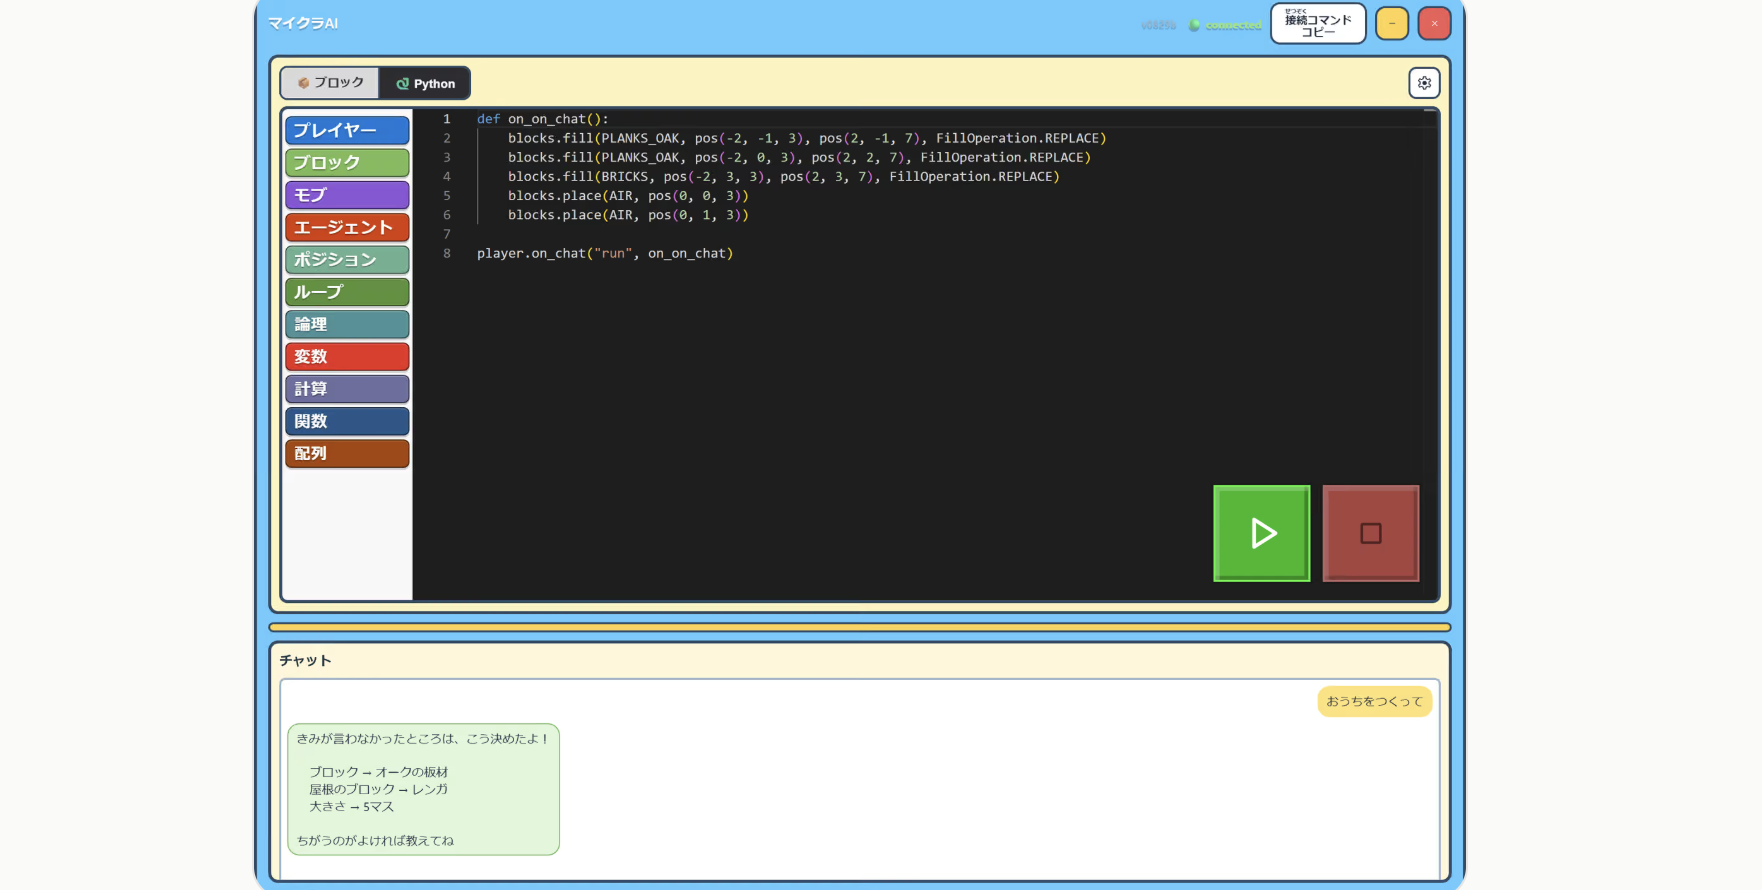Viewport: 1762px width, 890px height.
Task: Stop execution with the red square button
Action: point(1370,533)
